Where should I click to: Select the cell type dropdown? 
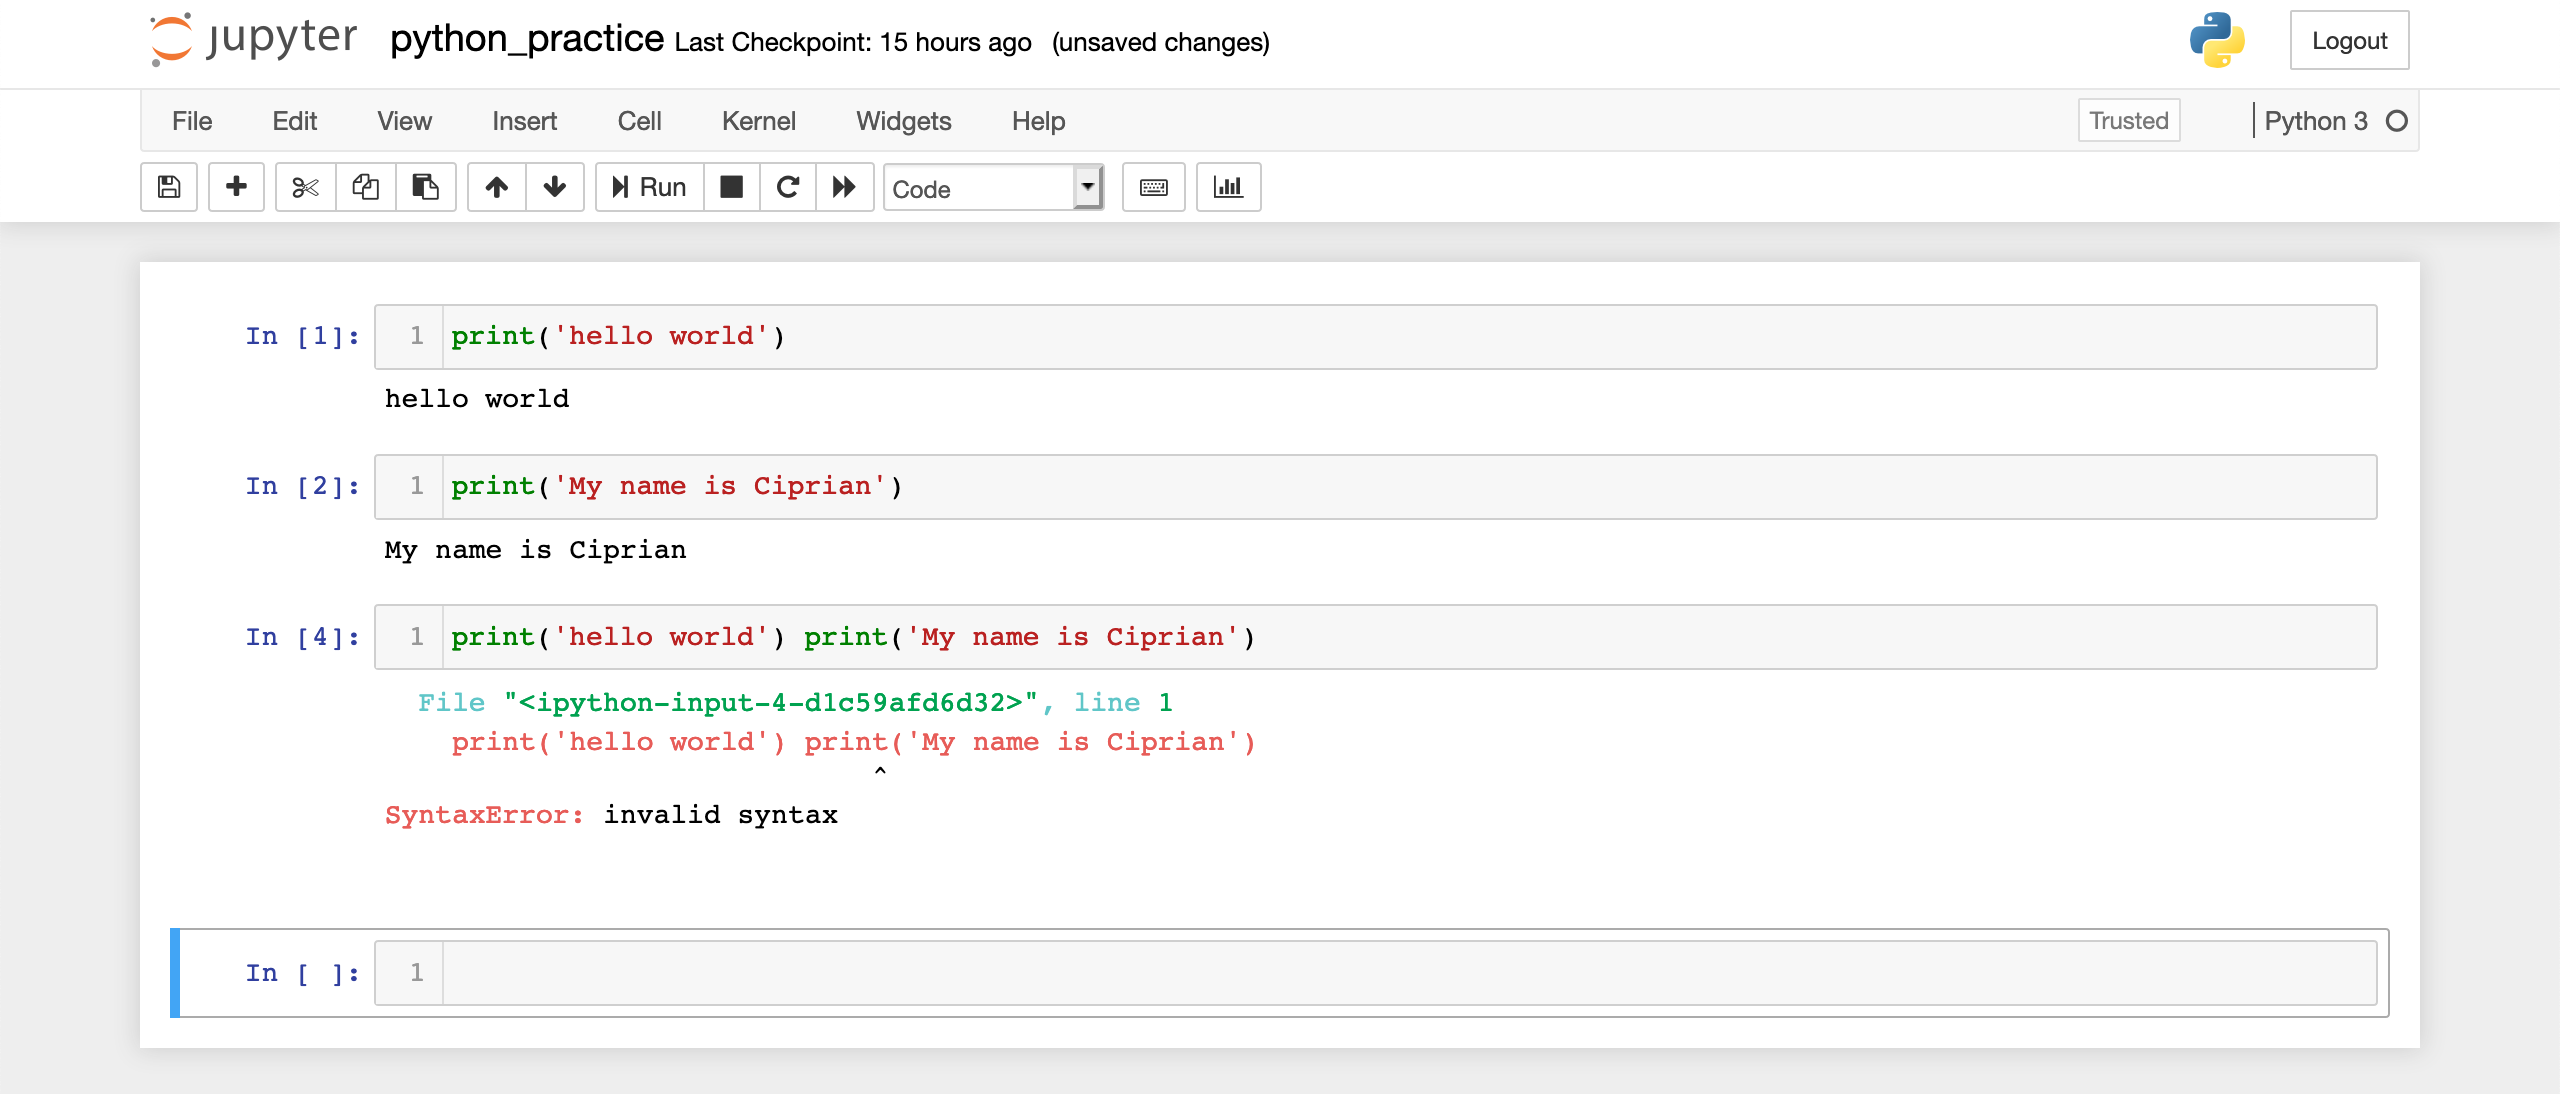coord(988,188)
